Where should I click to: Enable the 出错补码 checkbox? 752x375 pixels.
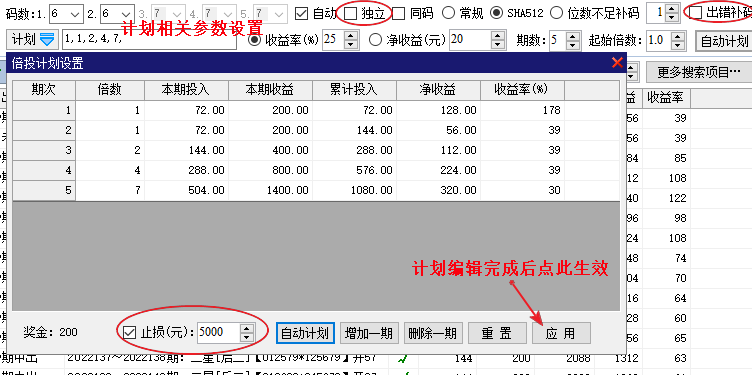click(x=695, y=13)
